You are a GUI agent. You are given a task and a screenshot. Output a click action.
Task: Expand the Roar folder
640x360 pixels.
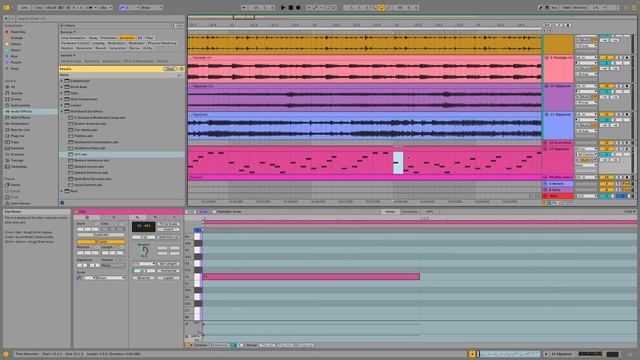click(x=62, y=191)
